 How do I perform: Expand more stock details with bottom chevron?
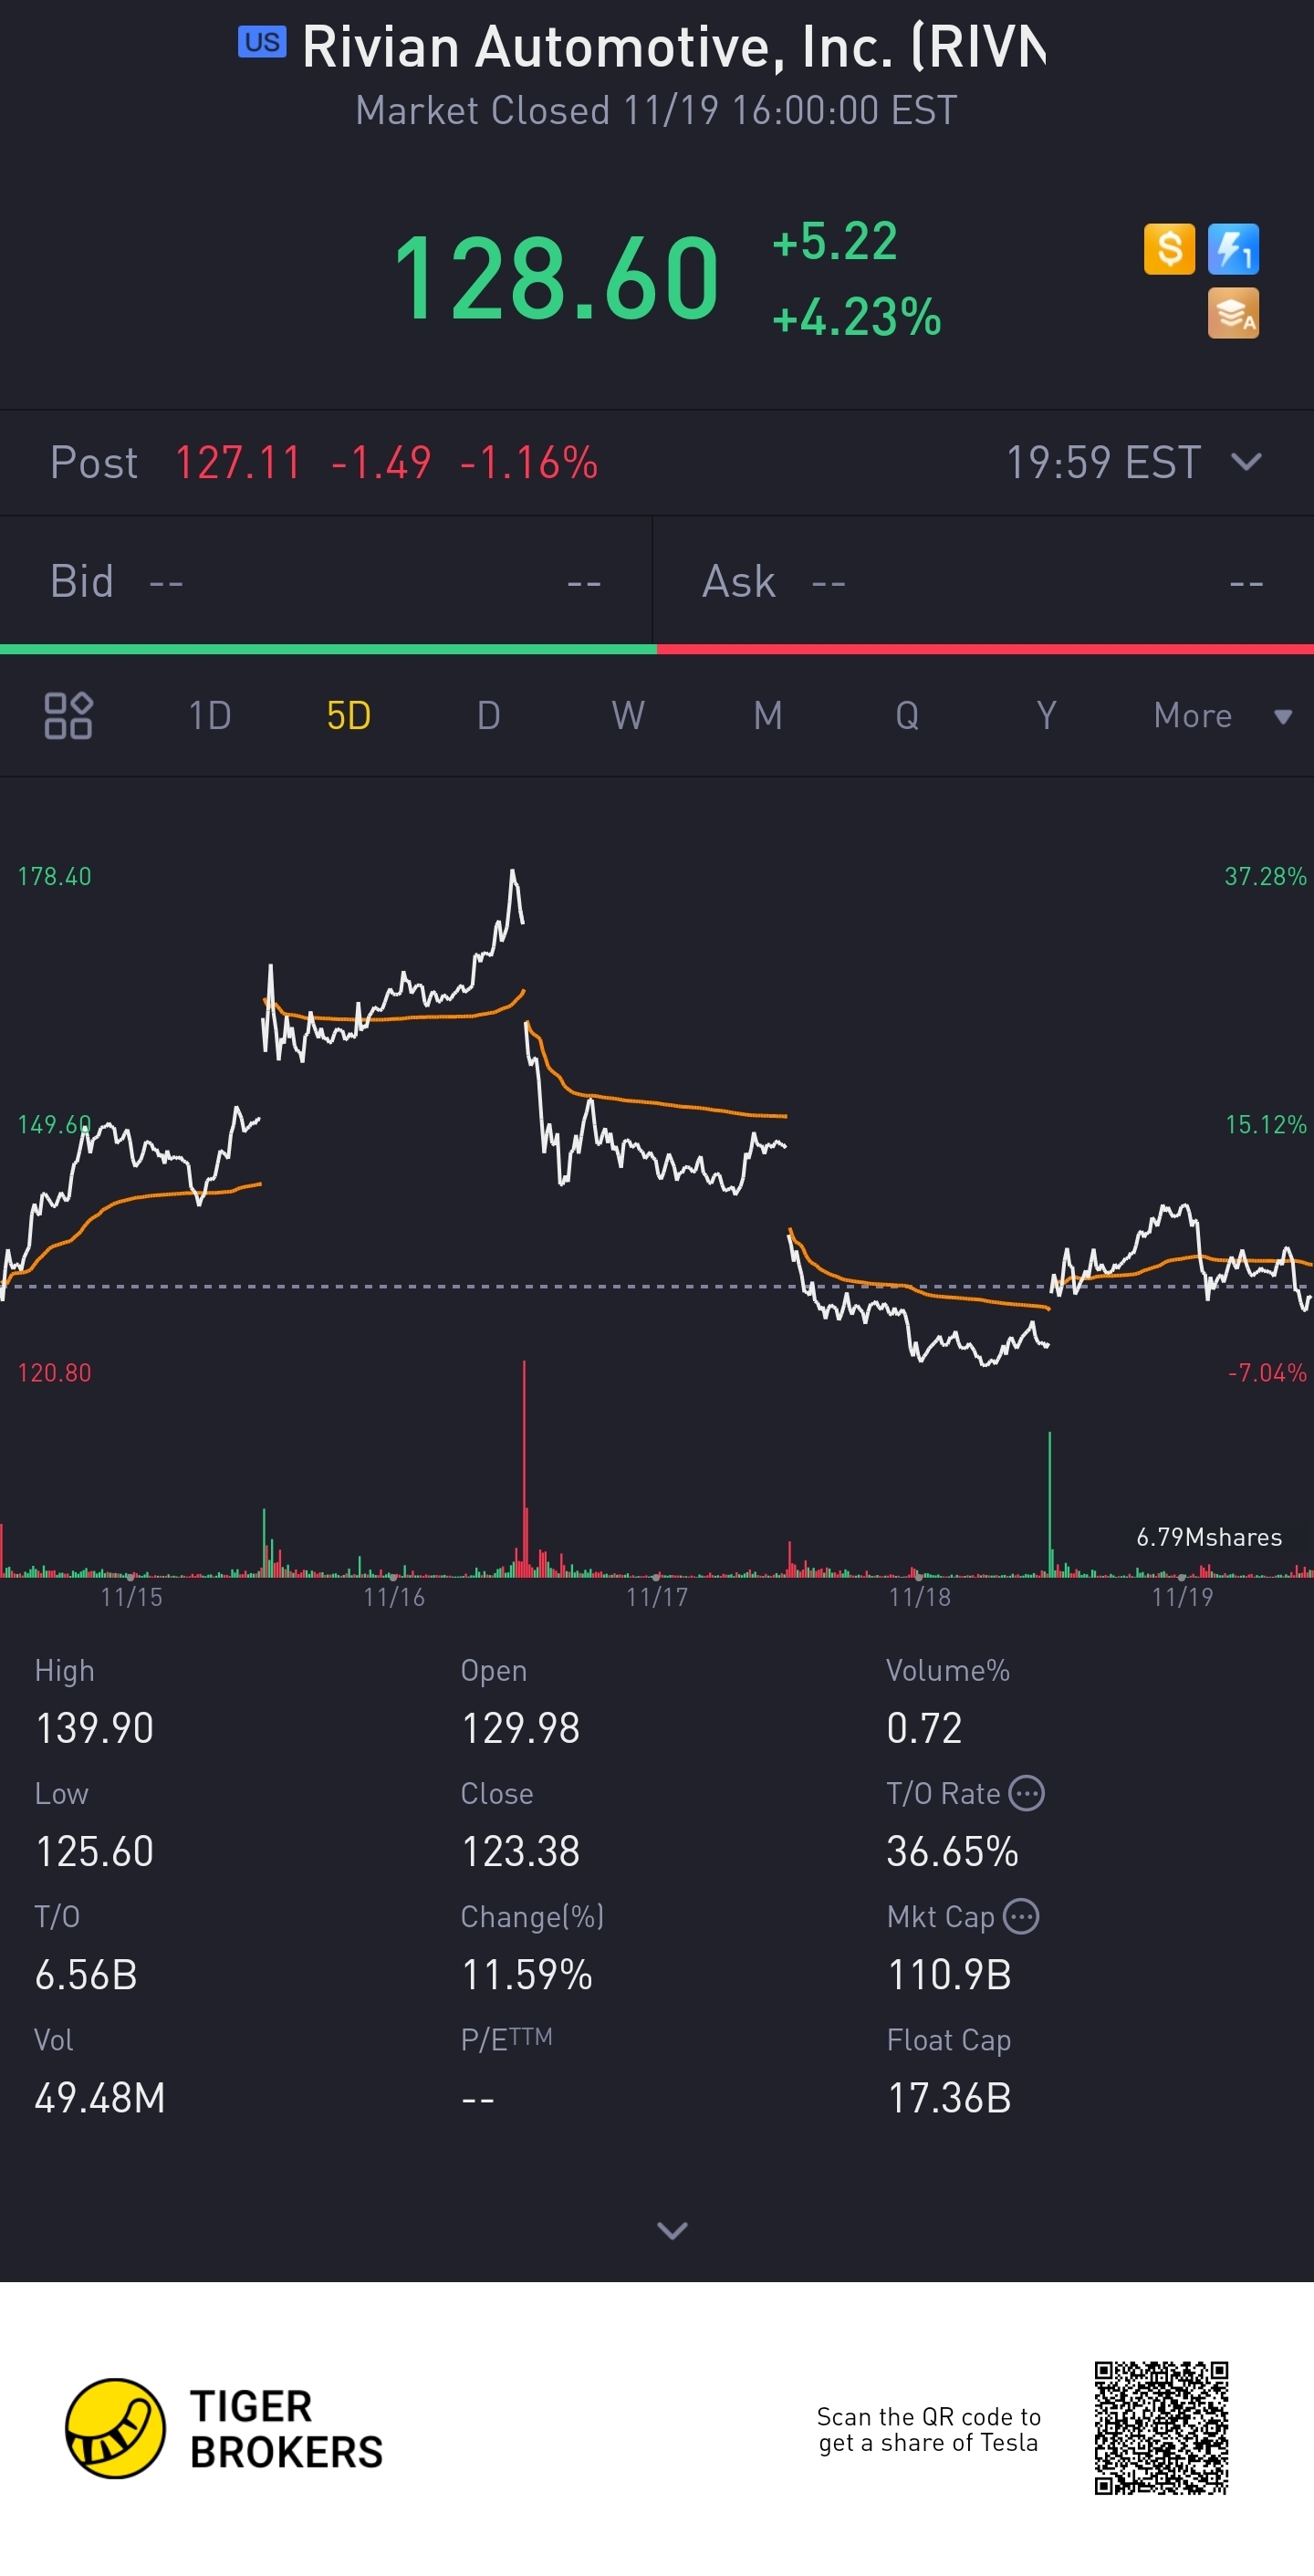672,2230
